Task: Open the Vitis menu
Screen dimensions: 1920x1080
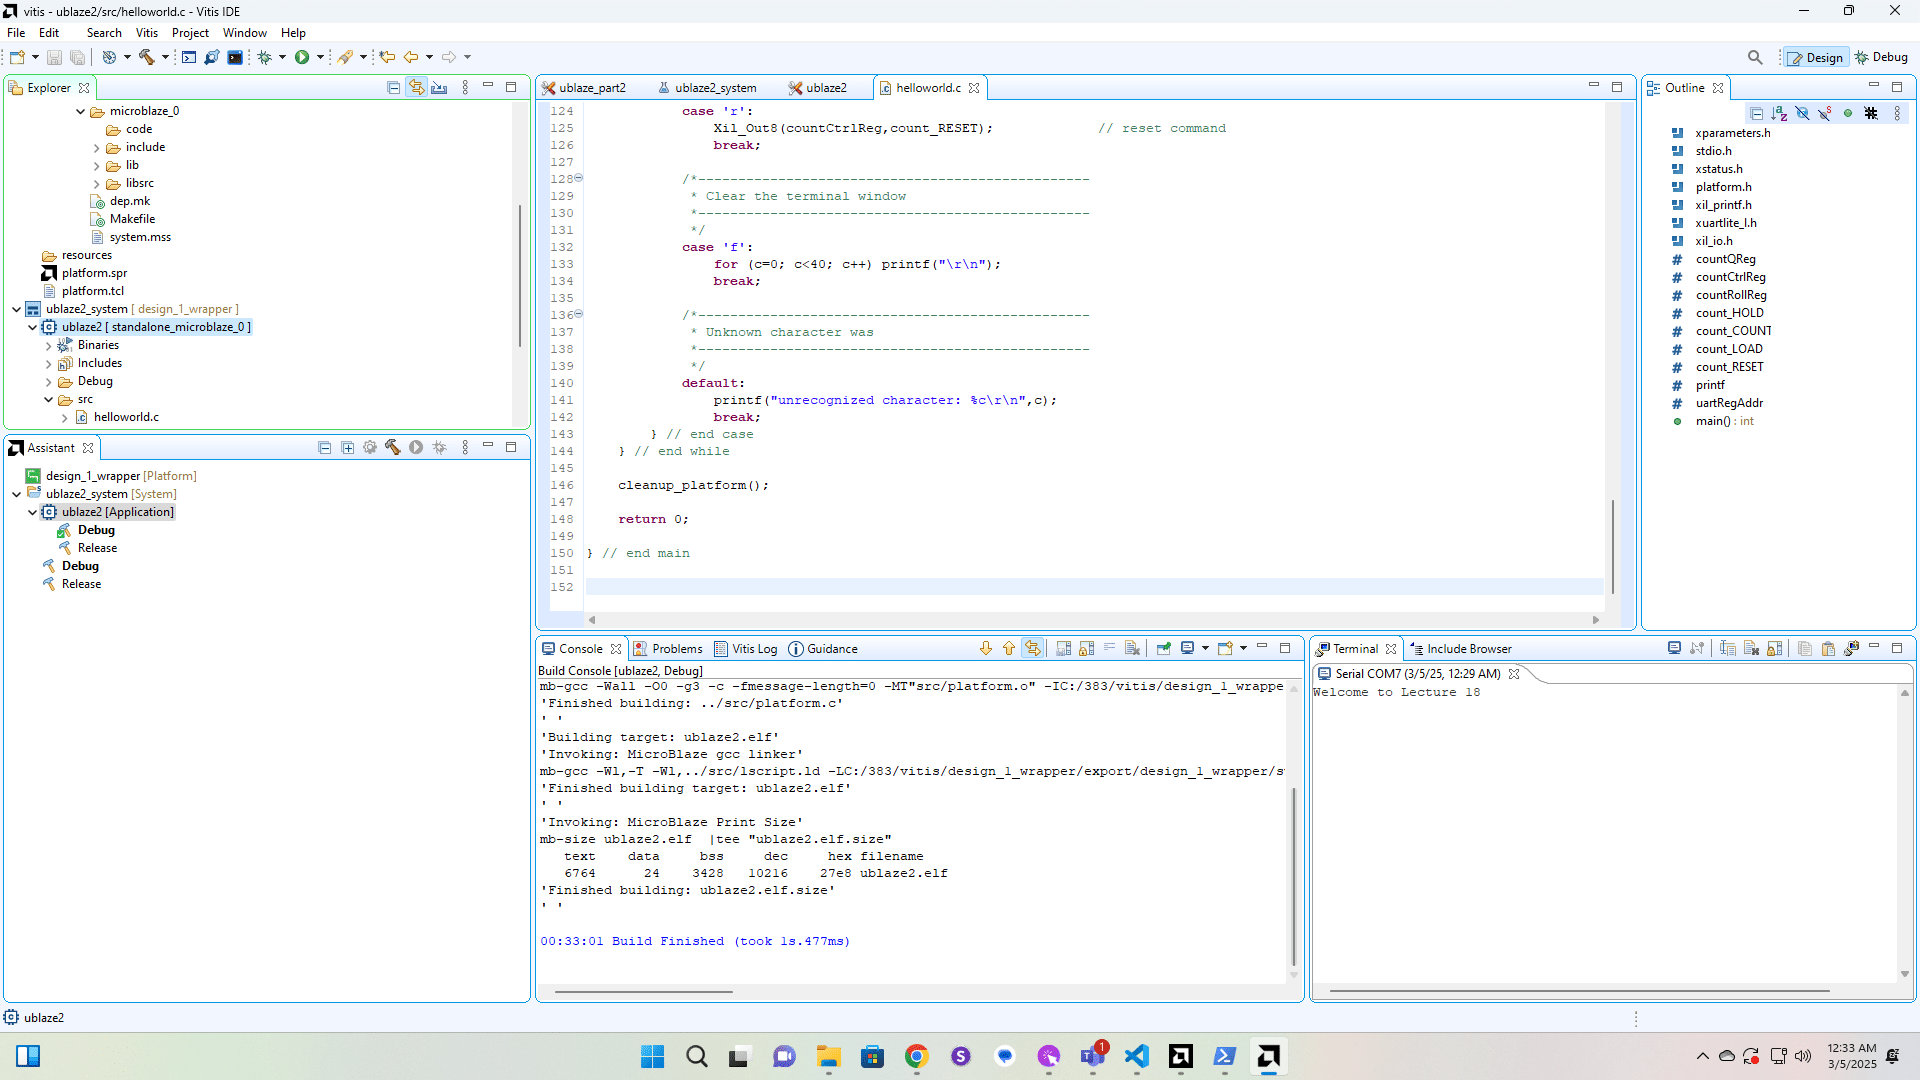Action: 146,33
